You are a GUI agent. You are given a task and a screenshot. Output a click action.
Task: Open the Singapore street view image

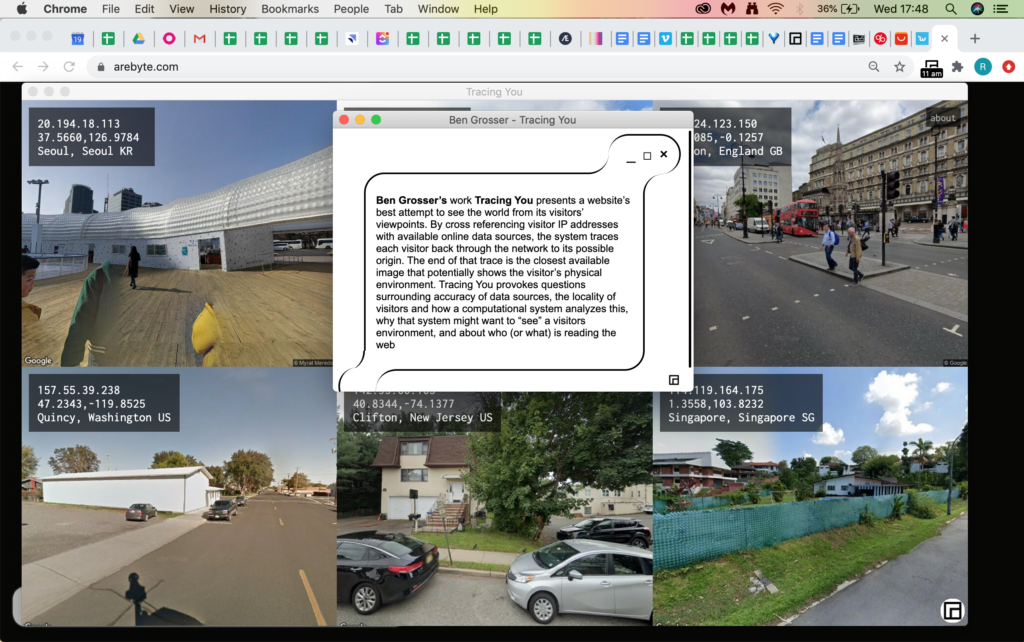pos(810,496)
